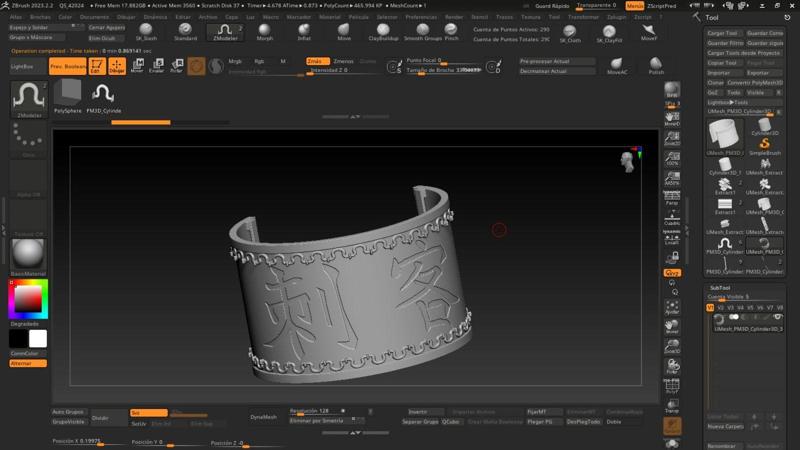Open the Transformar menu
800x450 pixels.
coord(583,17)
